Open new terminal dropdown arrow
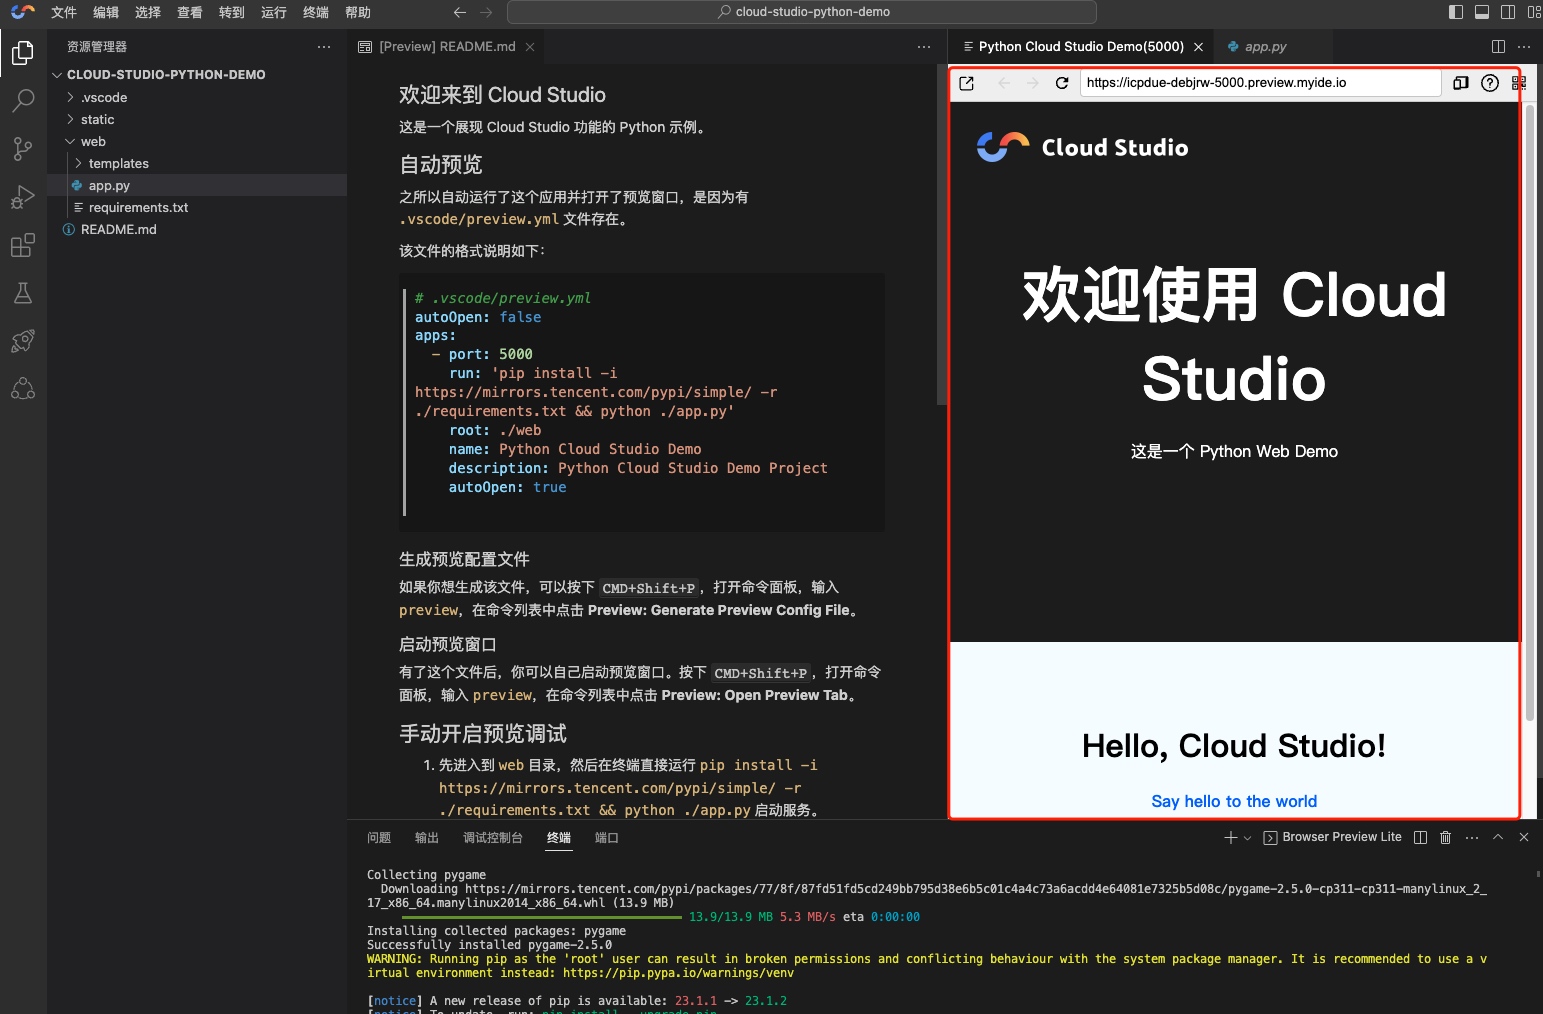 (x=1247, y=838)
